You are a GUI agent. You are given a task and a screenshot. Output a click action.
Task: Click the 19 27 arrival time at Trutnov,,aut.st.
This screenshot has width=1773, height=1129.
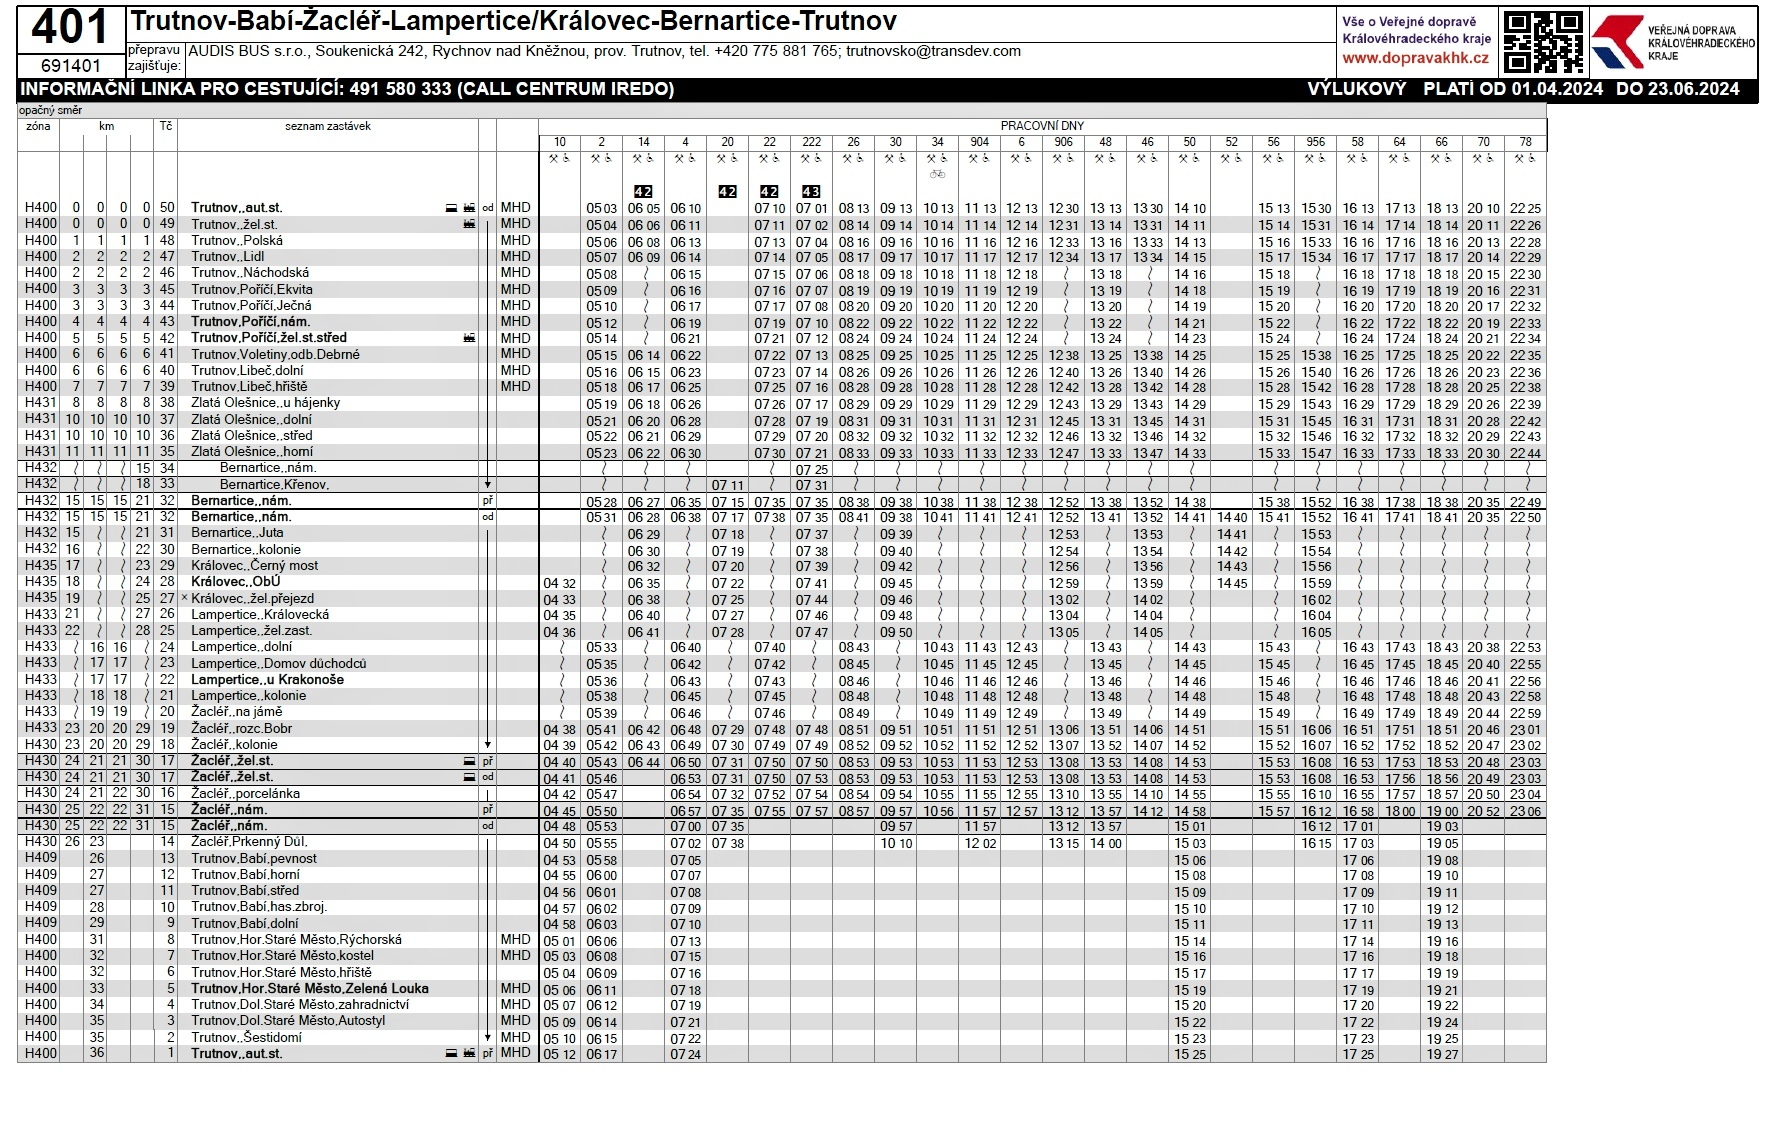pos(1442,1054)
